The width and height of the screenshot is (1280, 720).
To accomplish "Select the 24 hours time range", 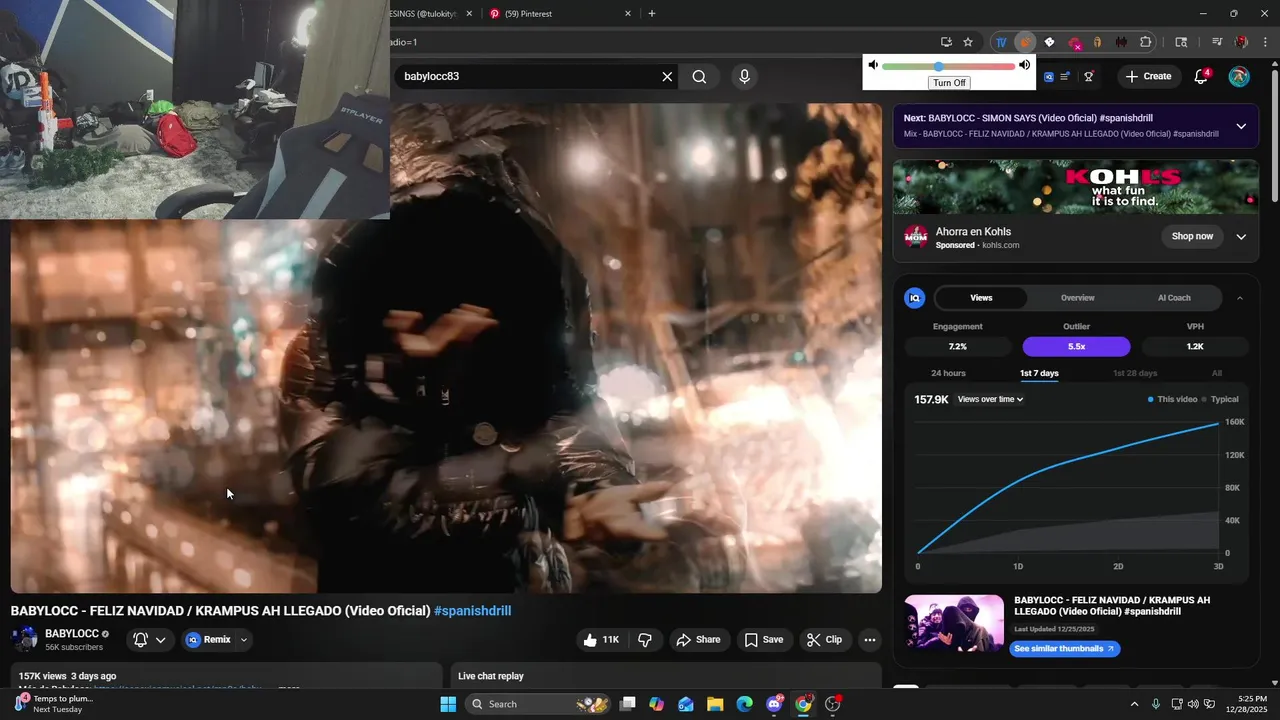I will click(948, 373).
